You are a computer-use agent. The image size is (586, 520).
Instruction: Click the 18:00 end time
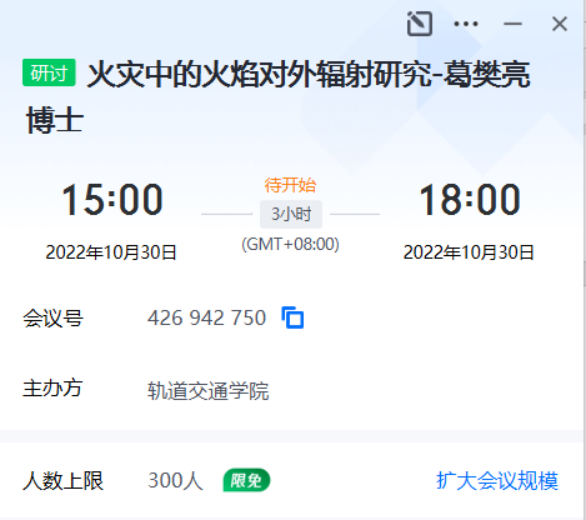(x=469, y=200)
